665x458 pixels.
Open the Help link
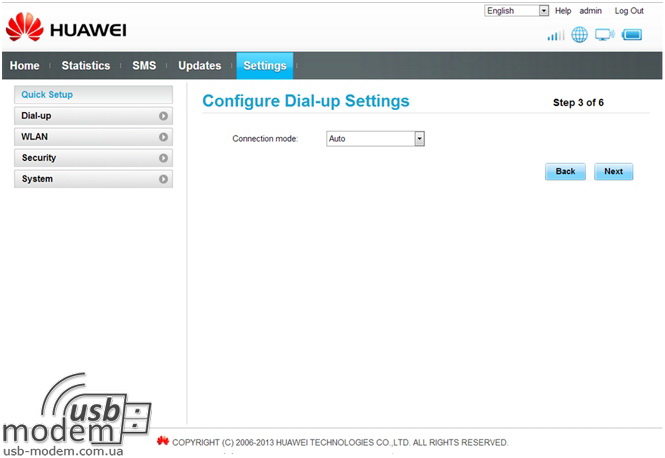(563, 11)
